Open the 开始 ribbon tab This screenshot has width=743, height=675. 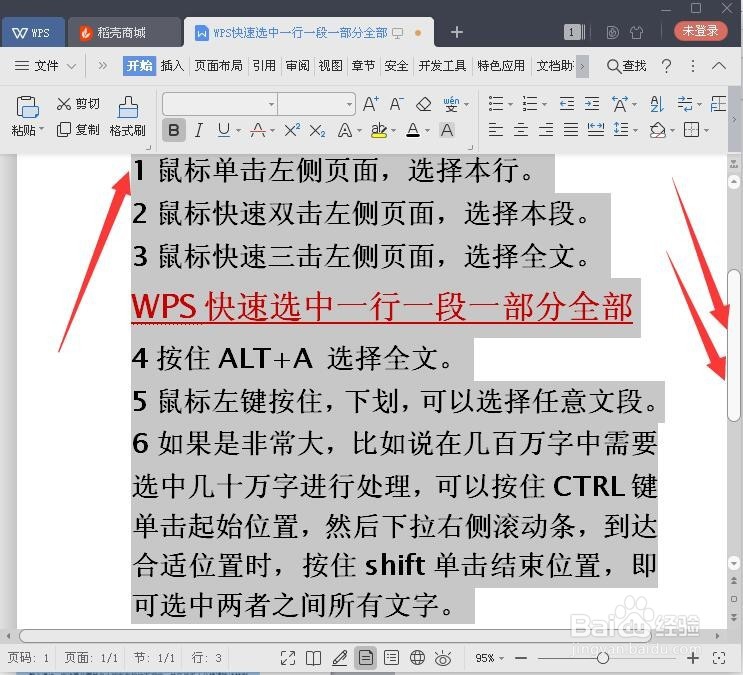click(139, 65)
